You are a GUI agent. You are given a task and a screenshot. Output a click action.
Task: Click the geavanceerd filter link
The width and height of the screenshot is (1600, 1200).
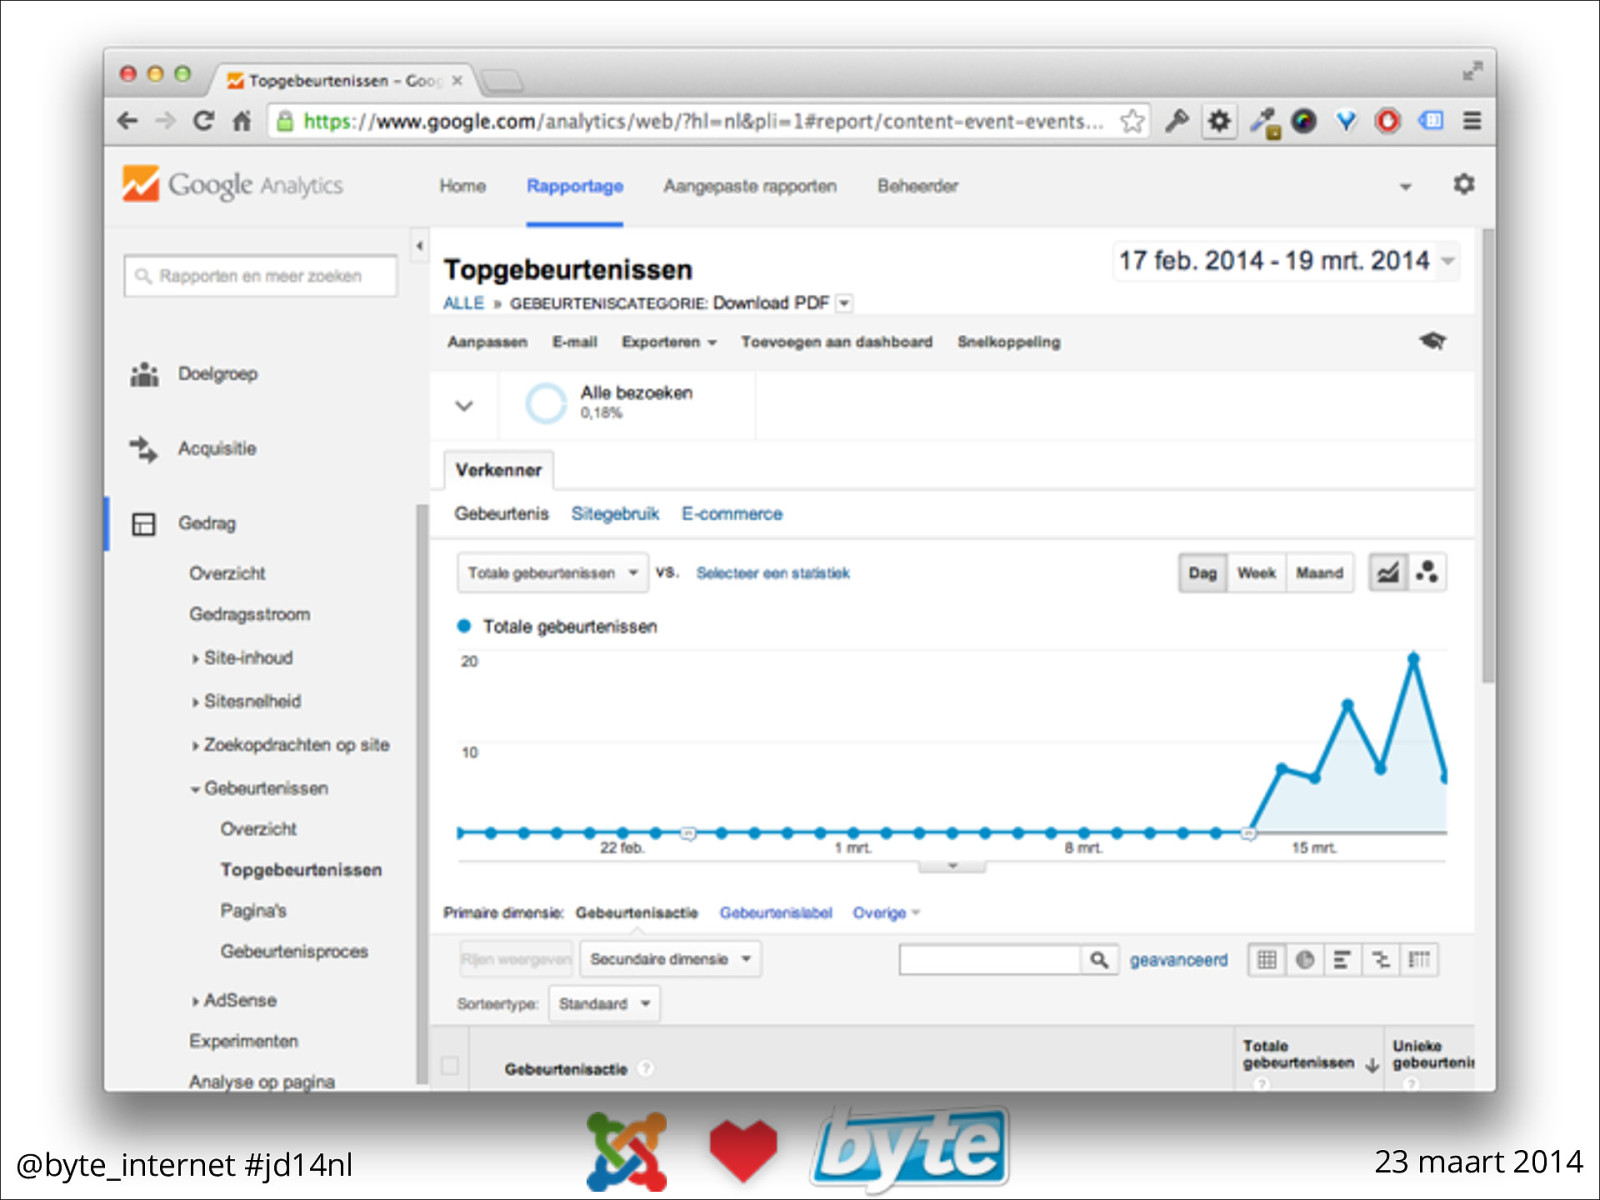pos(1178,960)
